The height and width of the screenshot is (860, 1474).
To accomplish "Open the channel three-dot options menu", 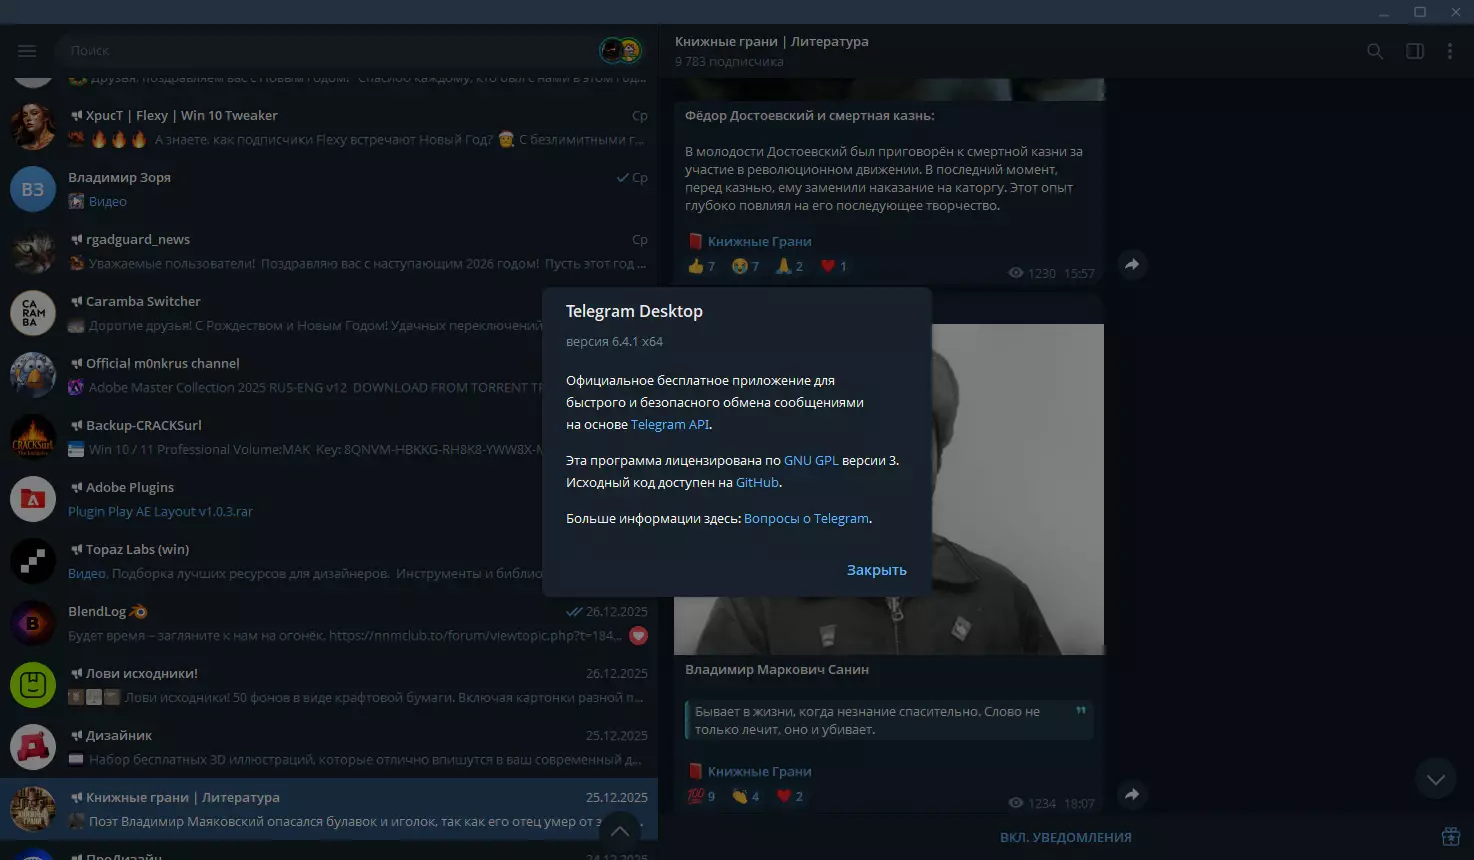I will point(1450,51).
